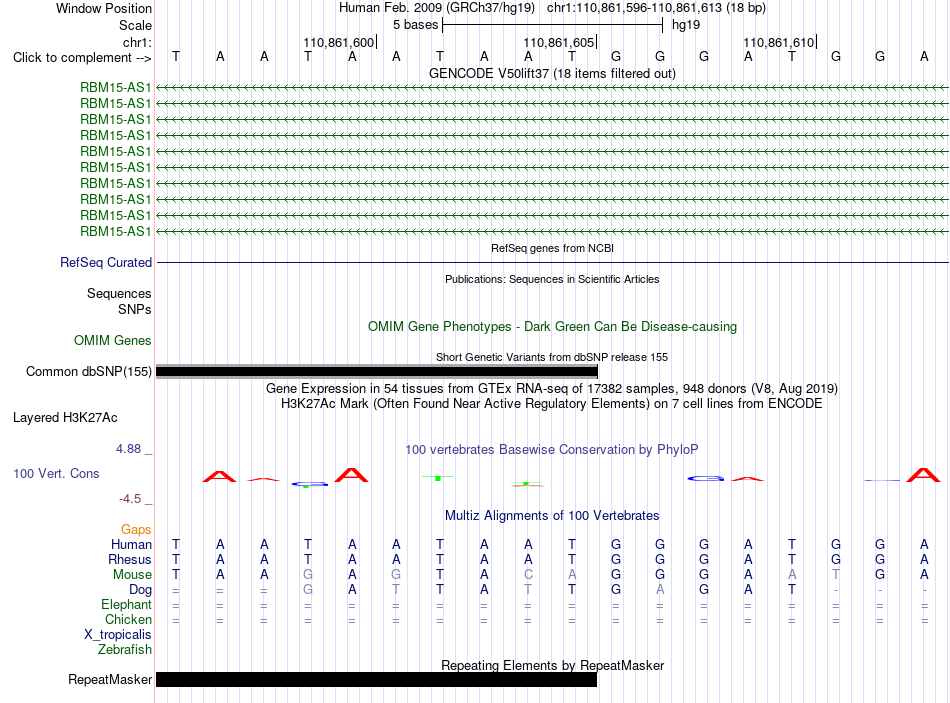Open the OMIM Genes track label
This screenshot has width=950, height=703.
tap(113, 341)
